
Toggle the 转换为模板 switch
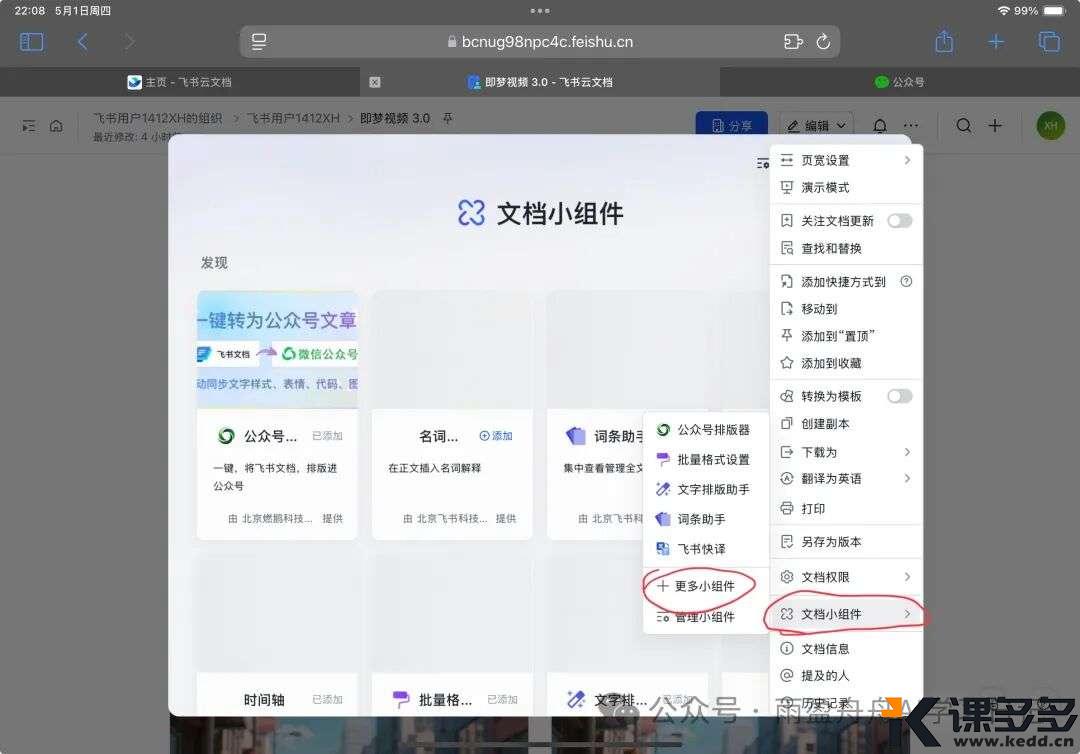point(899,396)
